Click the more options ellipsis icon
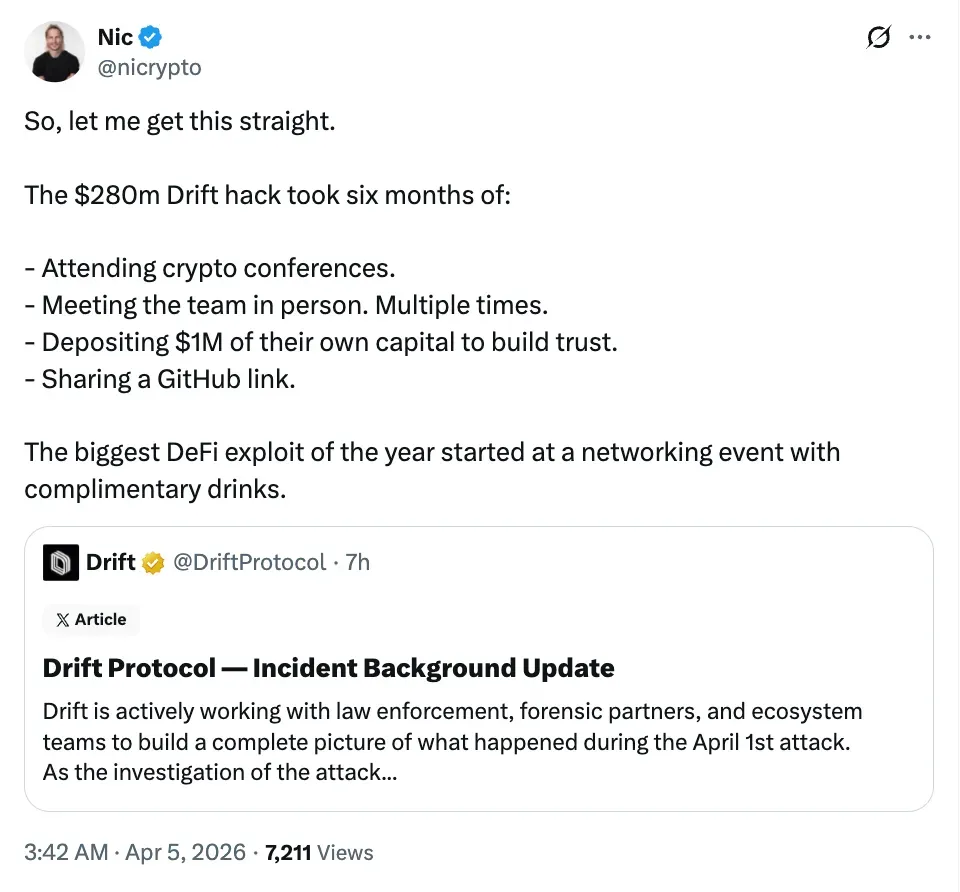The image size is (960, 892). tap(921, 37)
